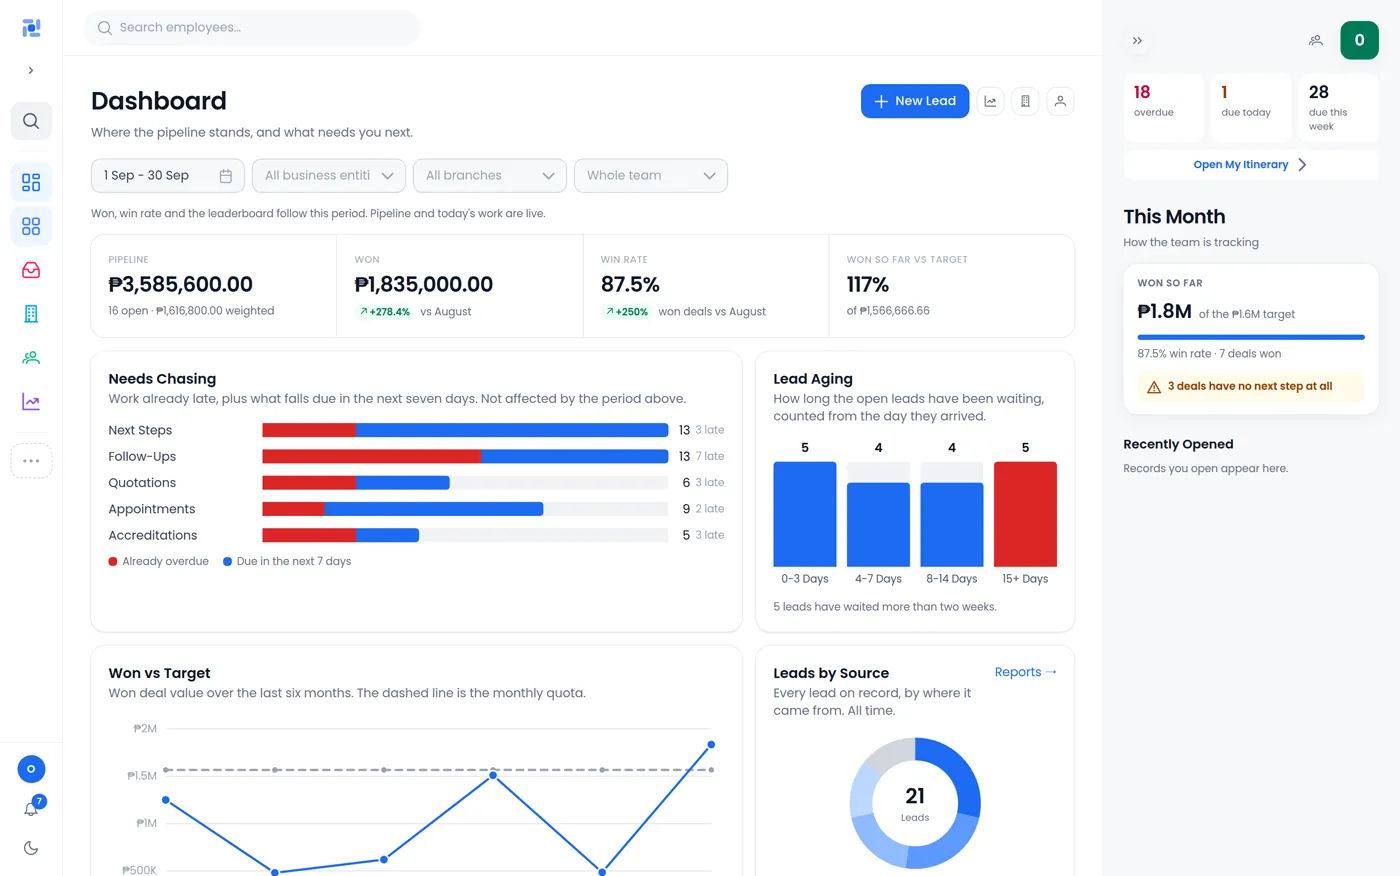
Task: Open the four equal squares grid icon
Action: [31, 226]
